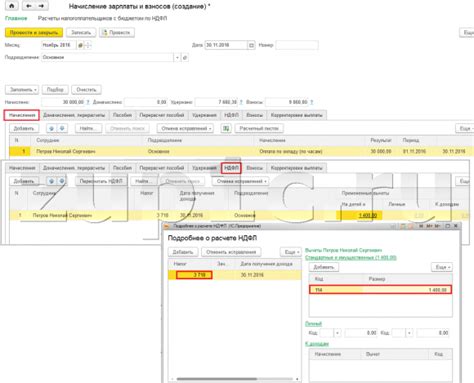Click the Месяц field showing Ноябрь 2016

[59, 45]
